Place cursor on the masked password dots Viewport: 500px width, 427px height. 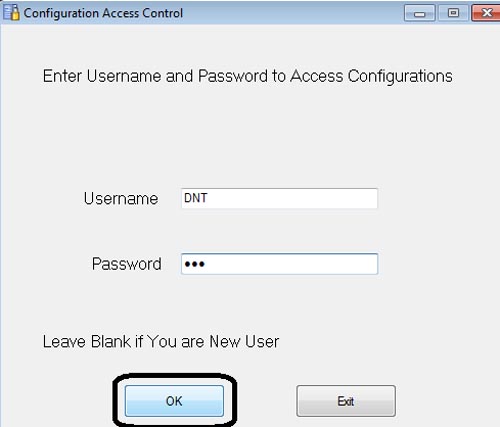195,264
